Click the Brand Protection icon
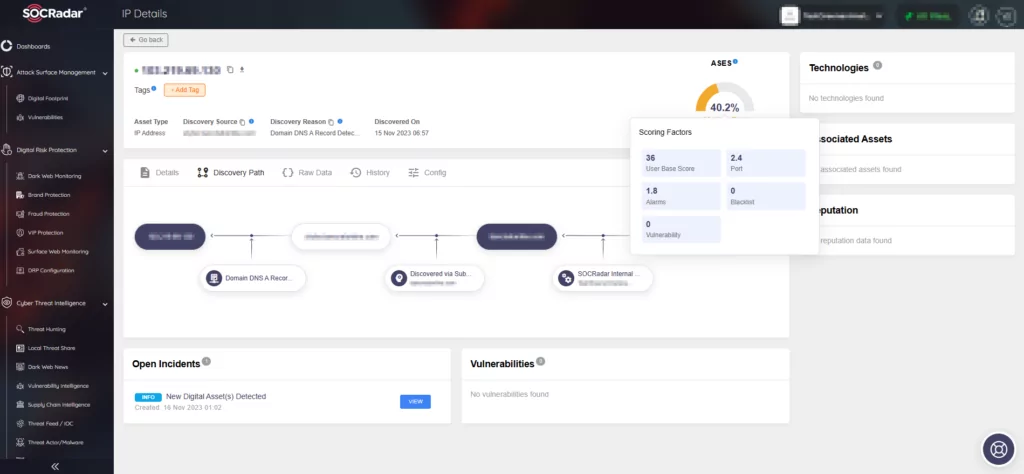The width and height of the screenshot is (1024, 474). click(20, 195)
